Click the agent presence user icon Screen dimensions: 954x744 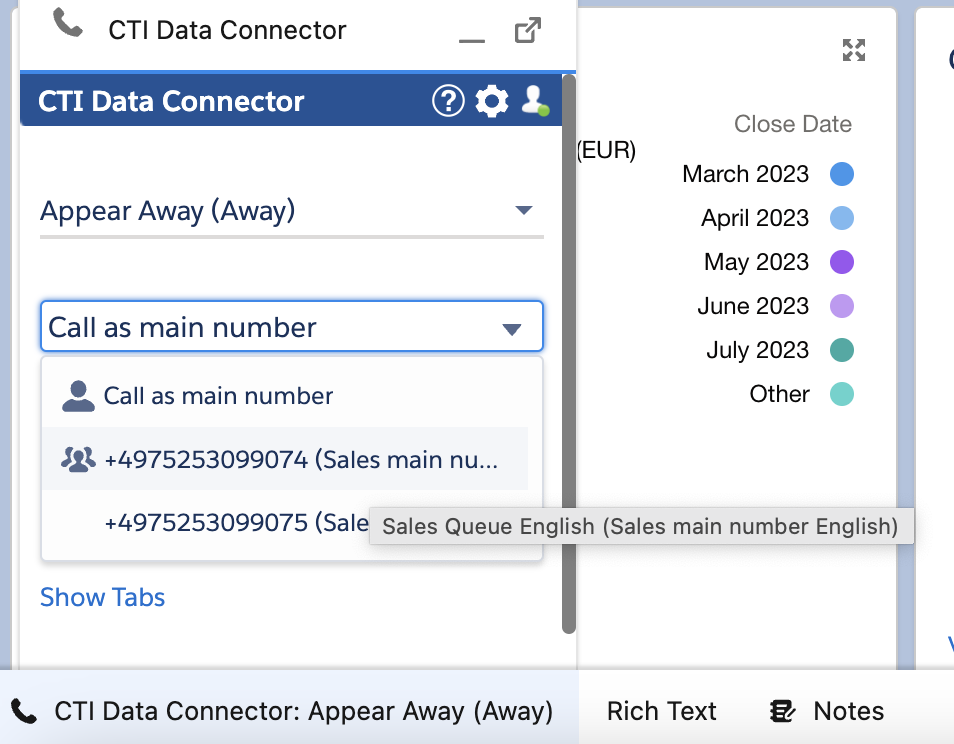point(535,100)
